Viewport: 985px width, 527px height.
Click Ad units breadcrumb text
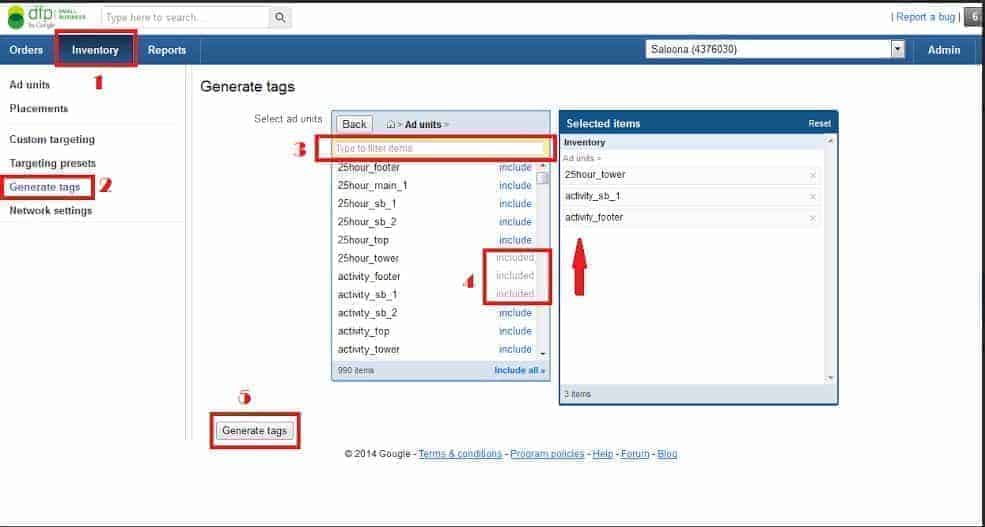(423, 124)
